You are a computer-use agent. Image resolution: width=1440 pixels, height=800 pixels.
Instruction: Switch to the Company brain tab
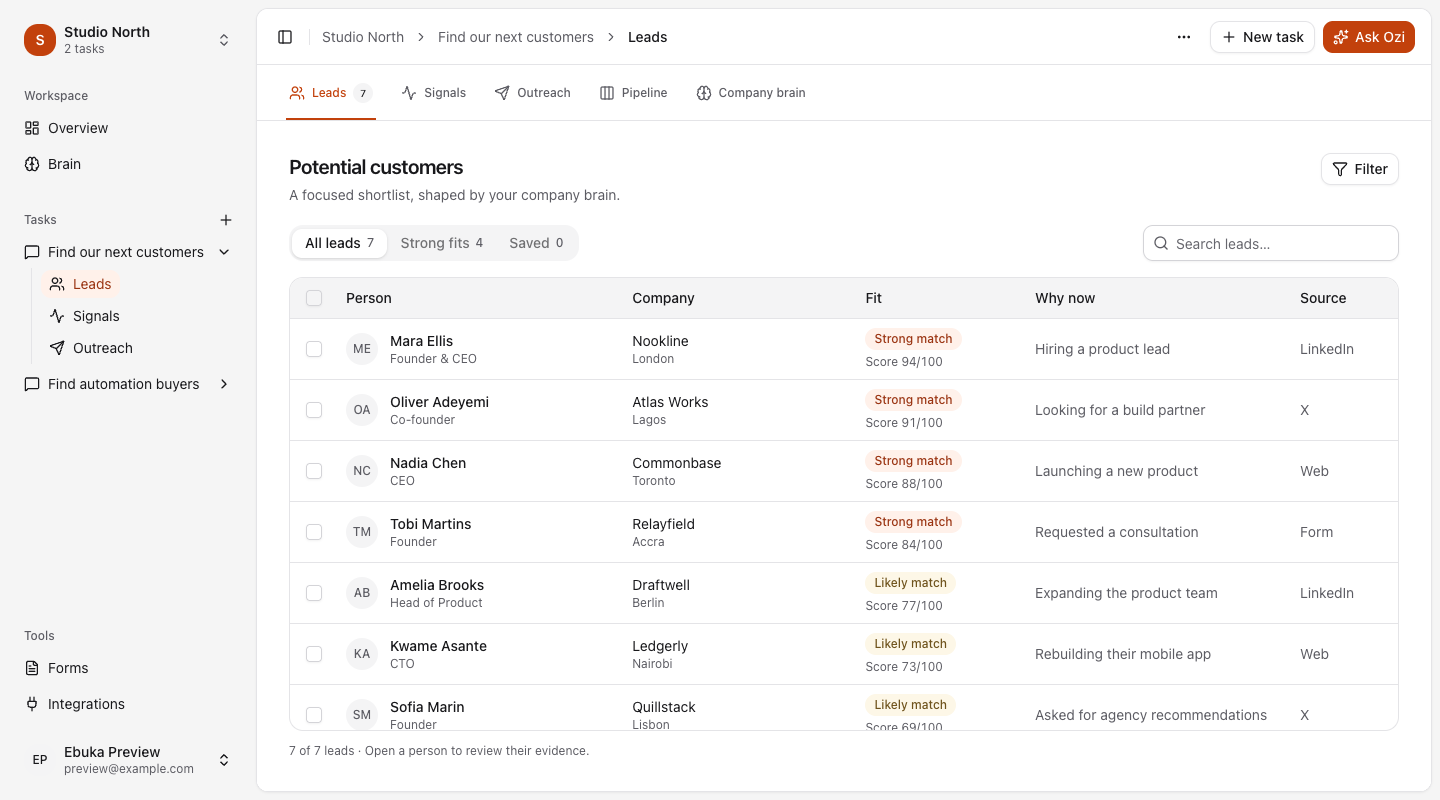(751, 93)
